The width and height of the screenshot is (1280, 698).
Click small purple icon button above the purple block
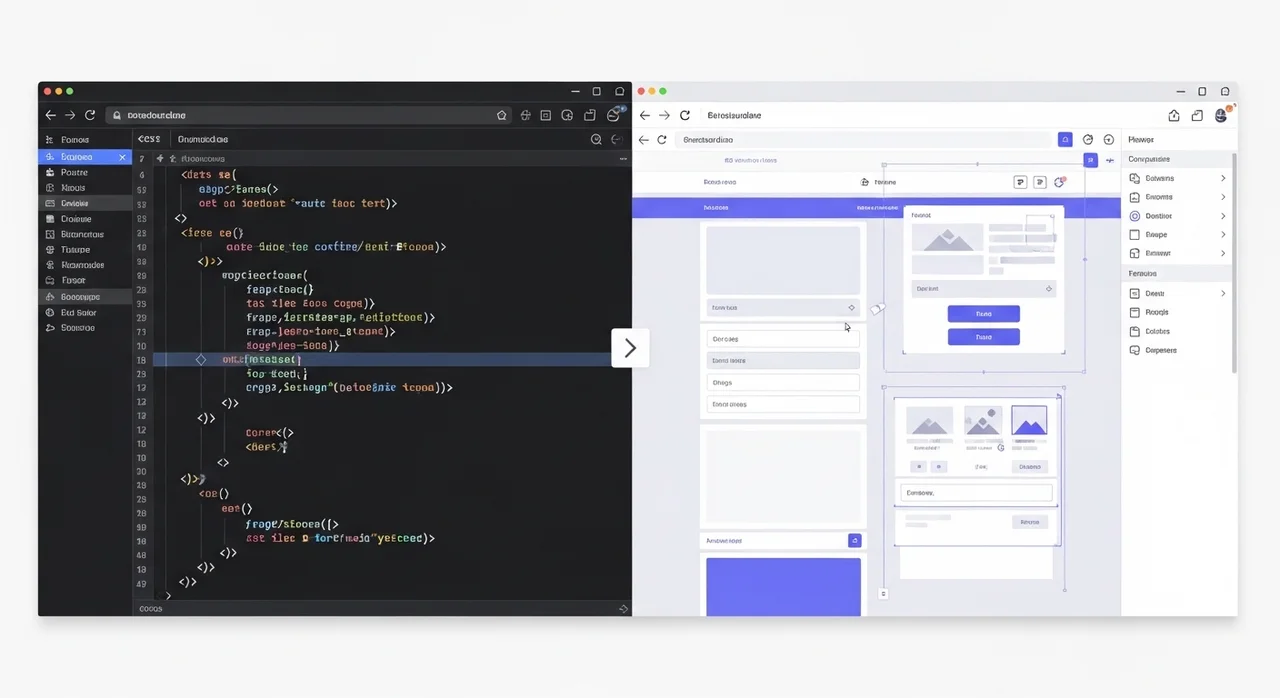[854, 540]
